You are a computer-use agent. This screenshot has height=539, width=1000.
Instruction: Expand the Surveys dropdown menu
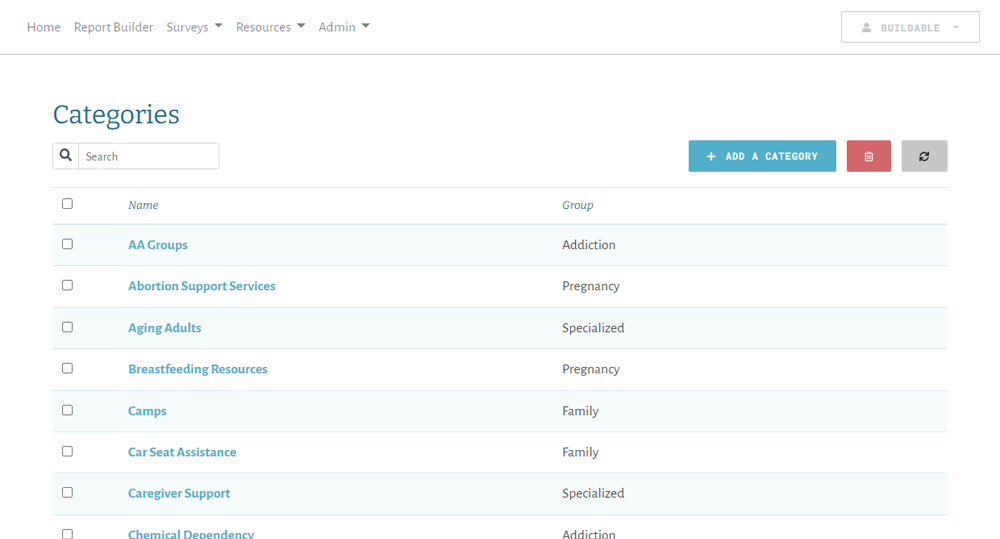tap(195, 27)
